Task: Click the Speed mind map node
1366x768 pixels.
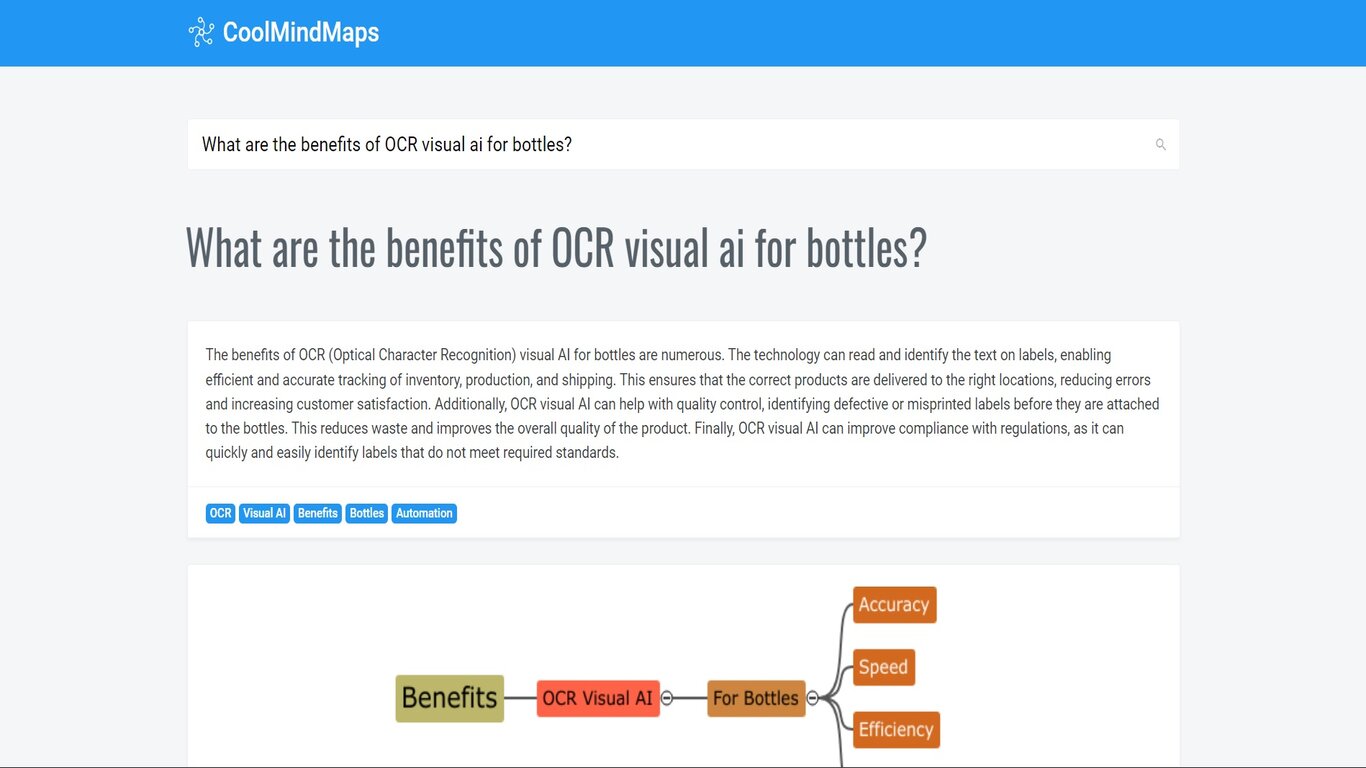Action: point(883,667)
